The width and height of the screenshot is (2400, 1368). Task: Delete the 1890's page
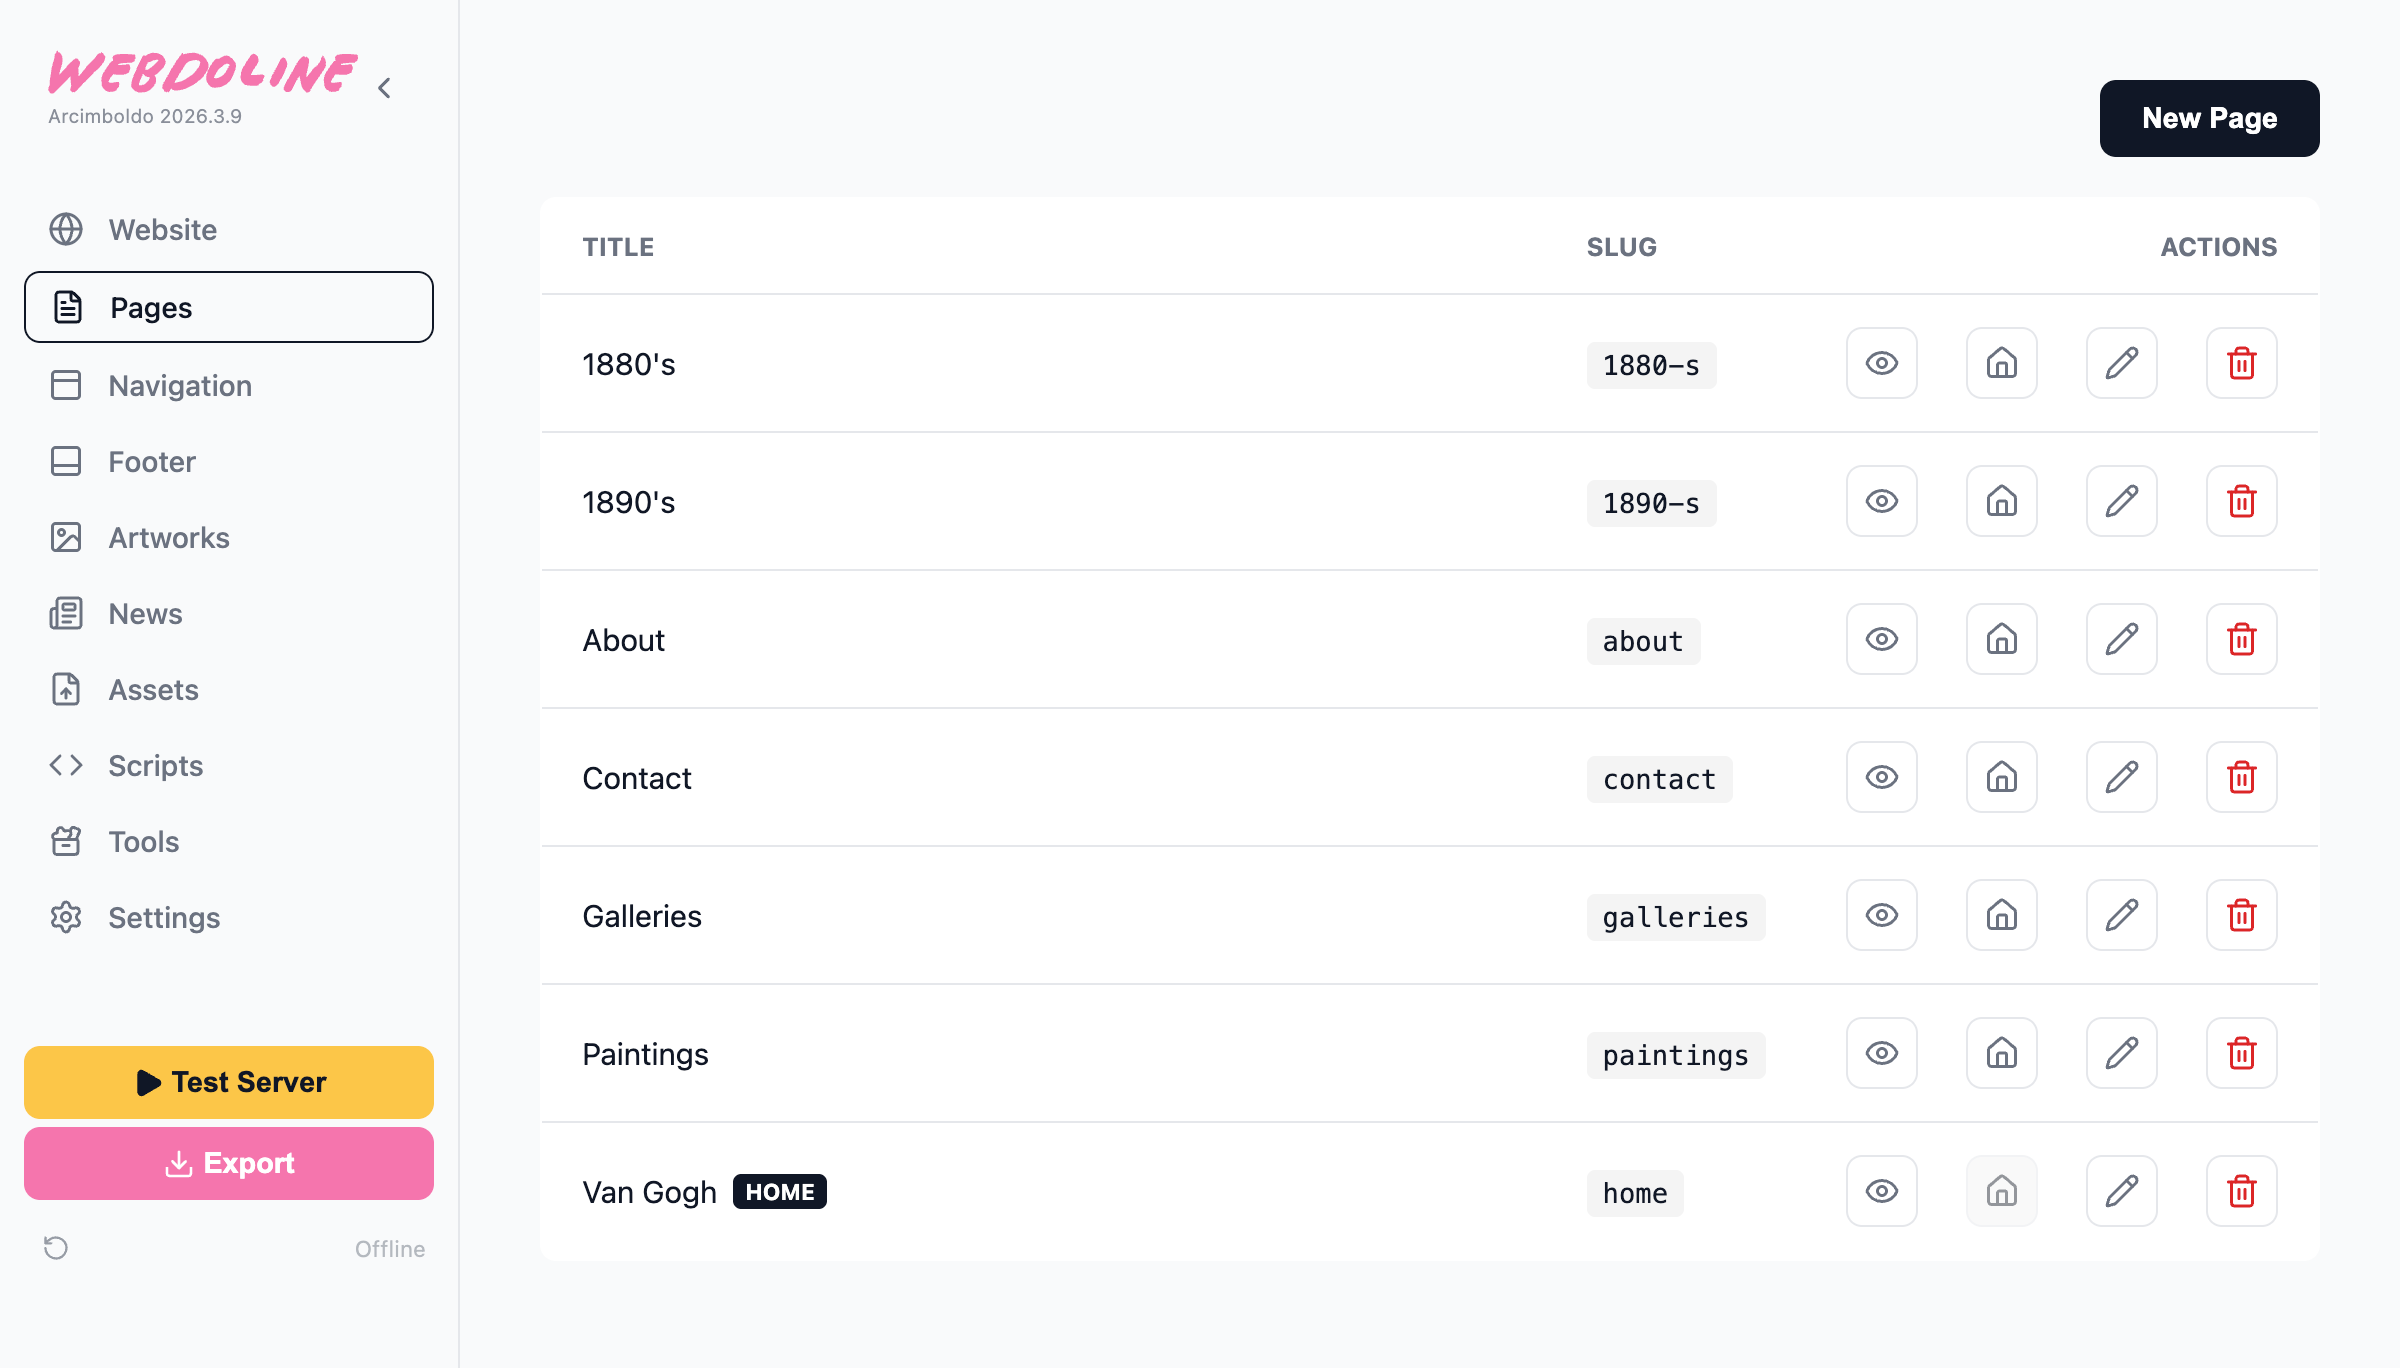coord(2241,501)
